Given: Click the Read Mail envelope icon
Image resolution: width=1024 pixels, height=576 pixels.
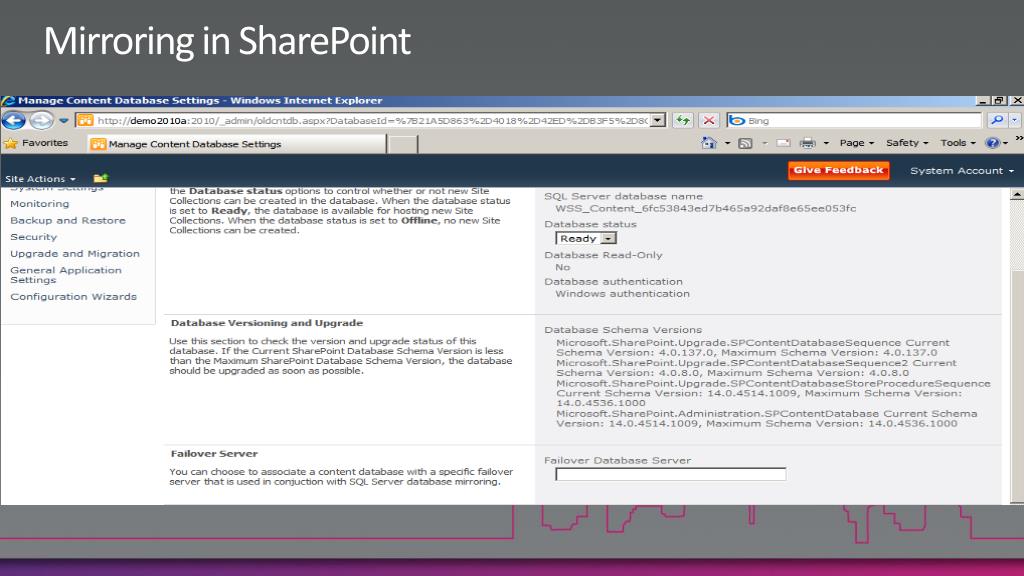Looking at the screenshot, I should pyautogui.click(x=783, y=143).
